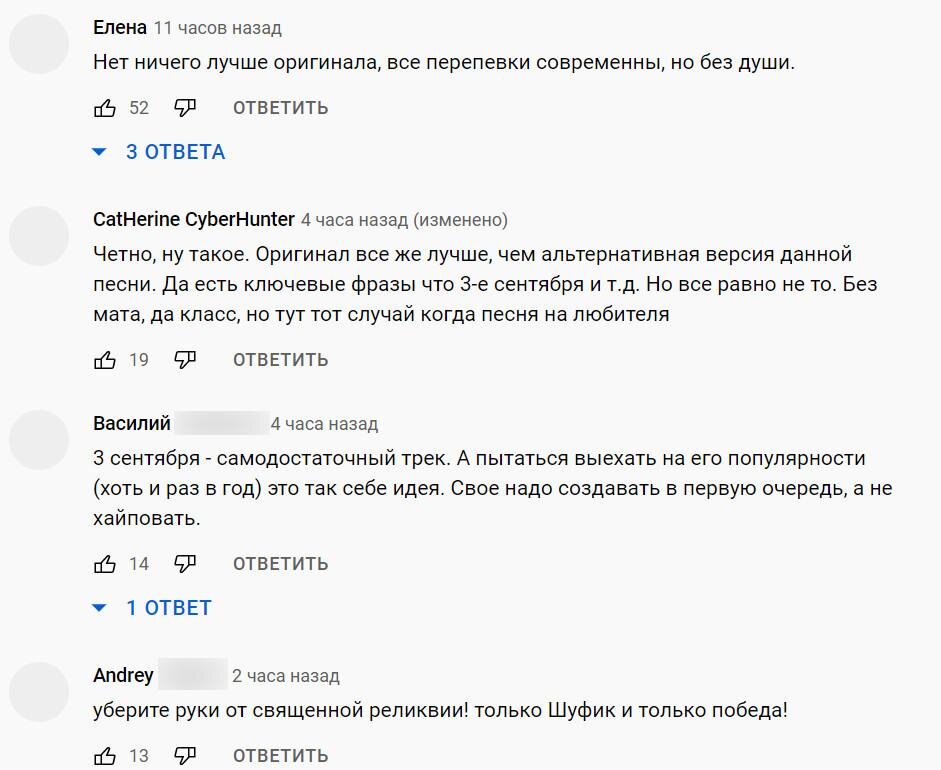Expand the 3 ОТВЕТА replies under Елена's comment
This screenshot has width=941, height=770.
[x=177, y=151]
